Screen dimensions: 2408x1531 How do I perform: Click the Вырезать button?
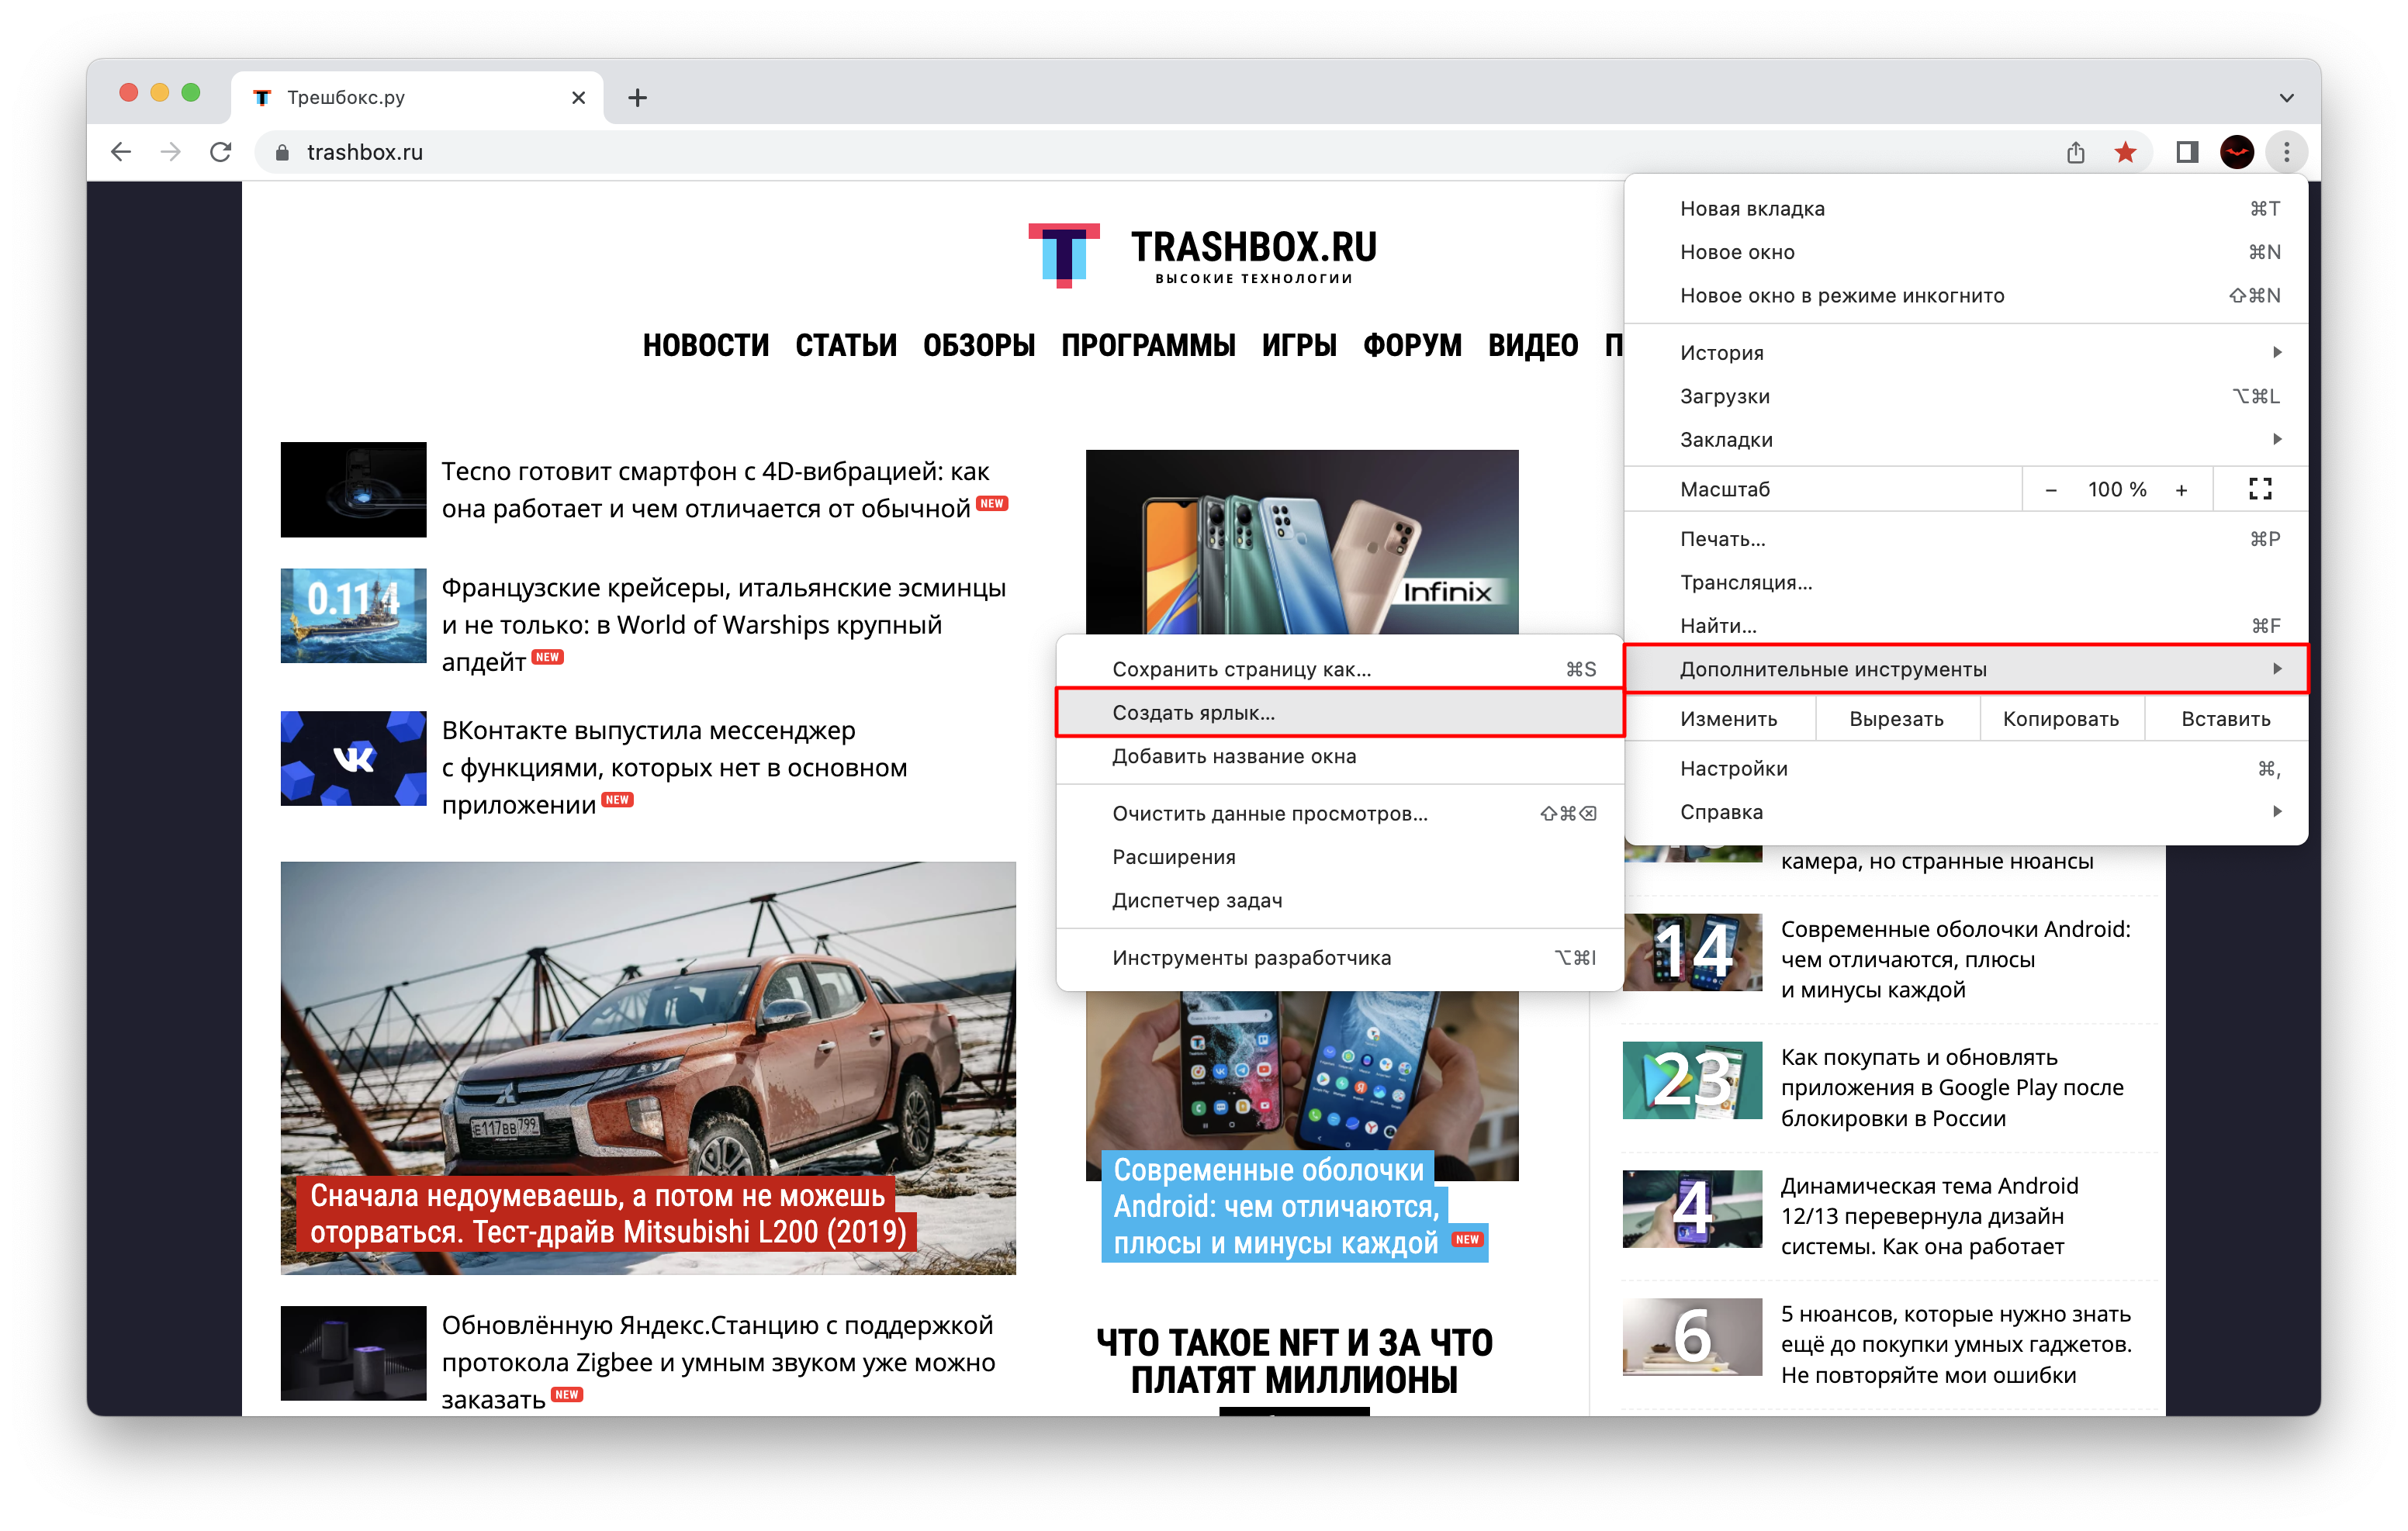point(1896,719)
